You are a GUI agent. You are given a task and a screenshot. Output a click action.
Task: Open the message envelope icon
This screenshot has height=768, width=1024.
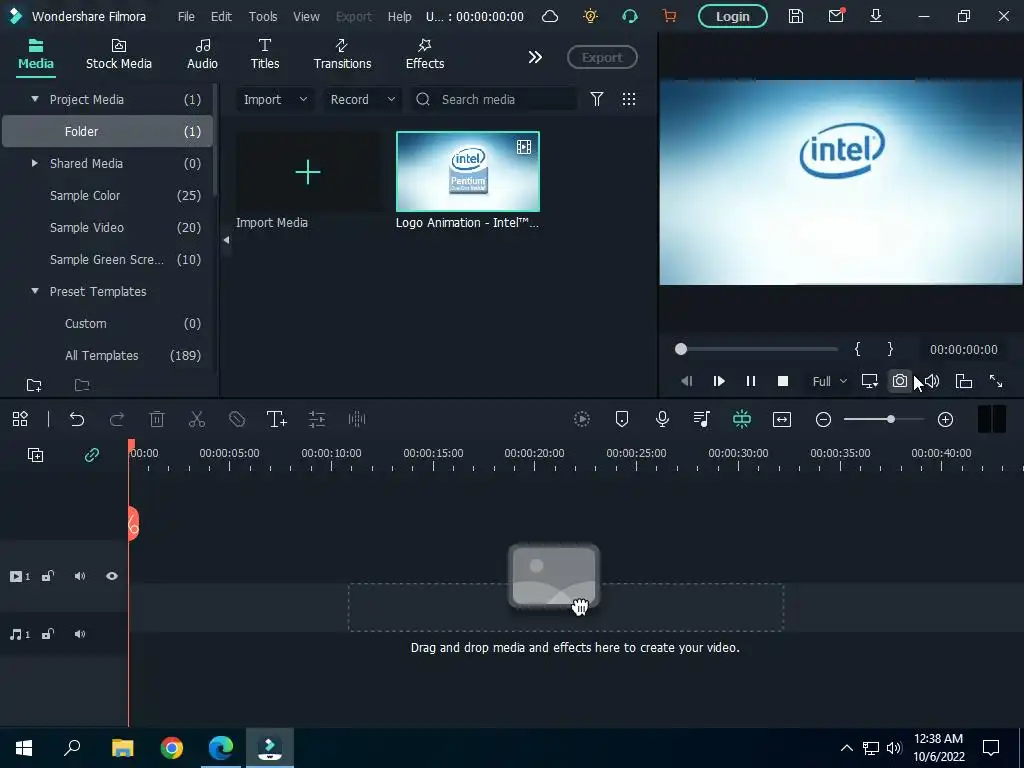[836, 16]
